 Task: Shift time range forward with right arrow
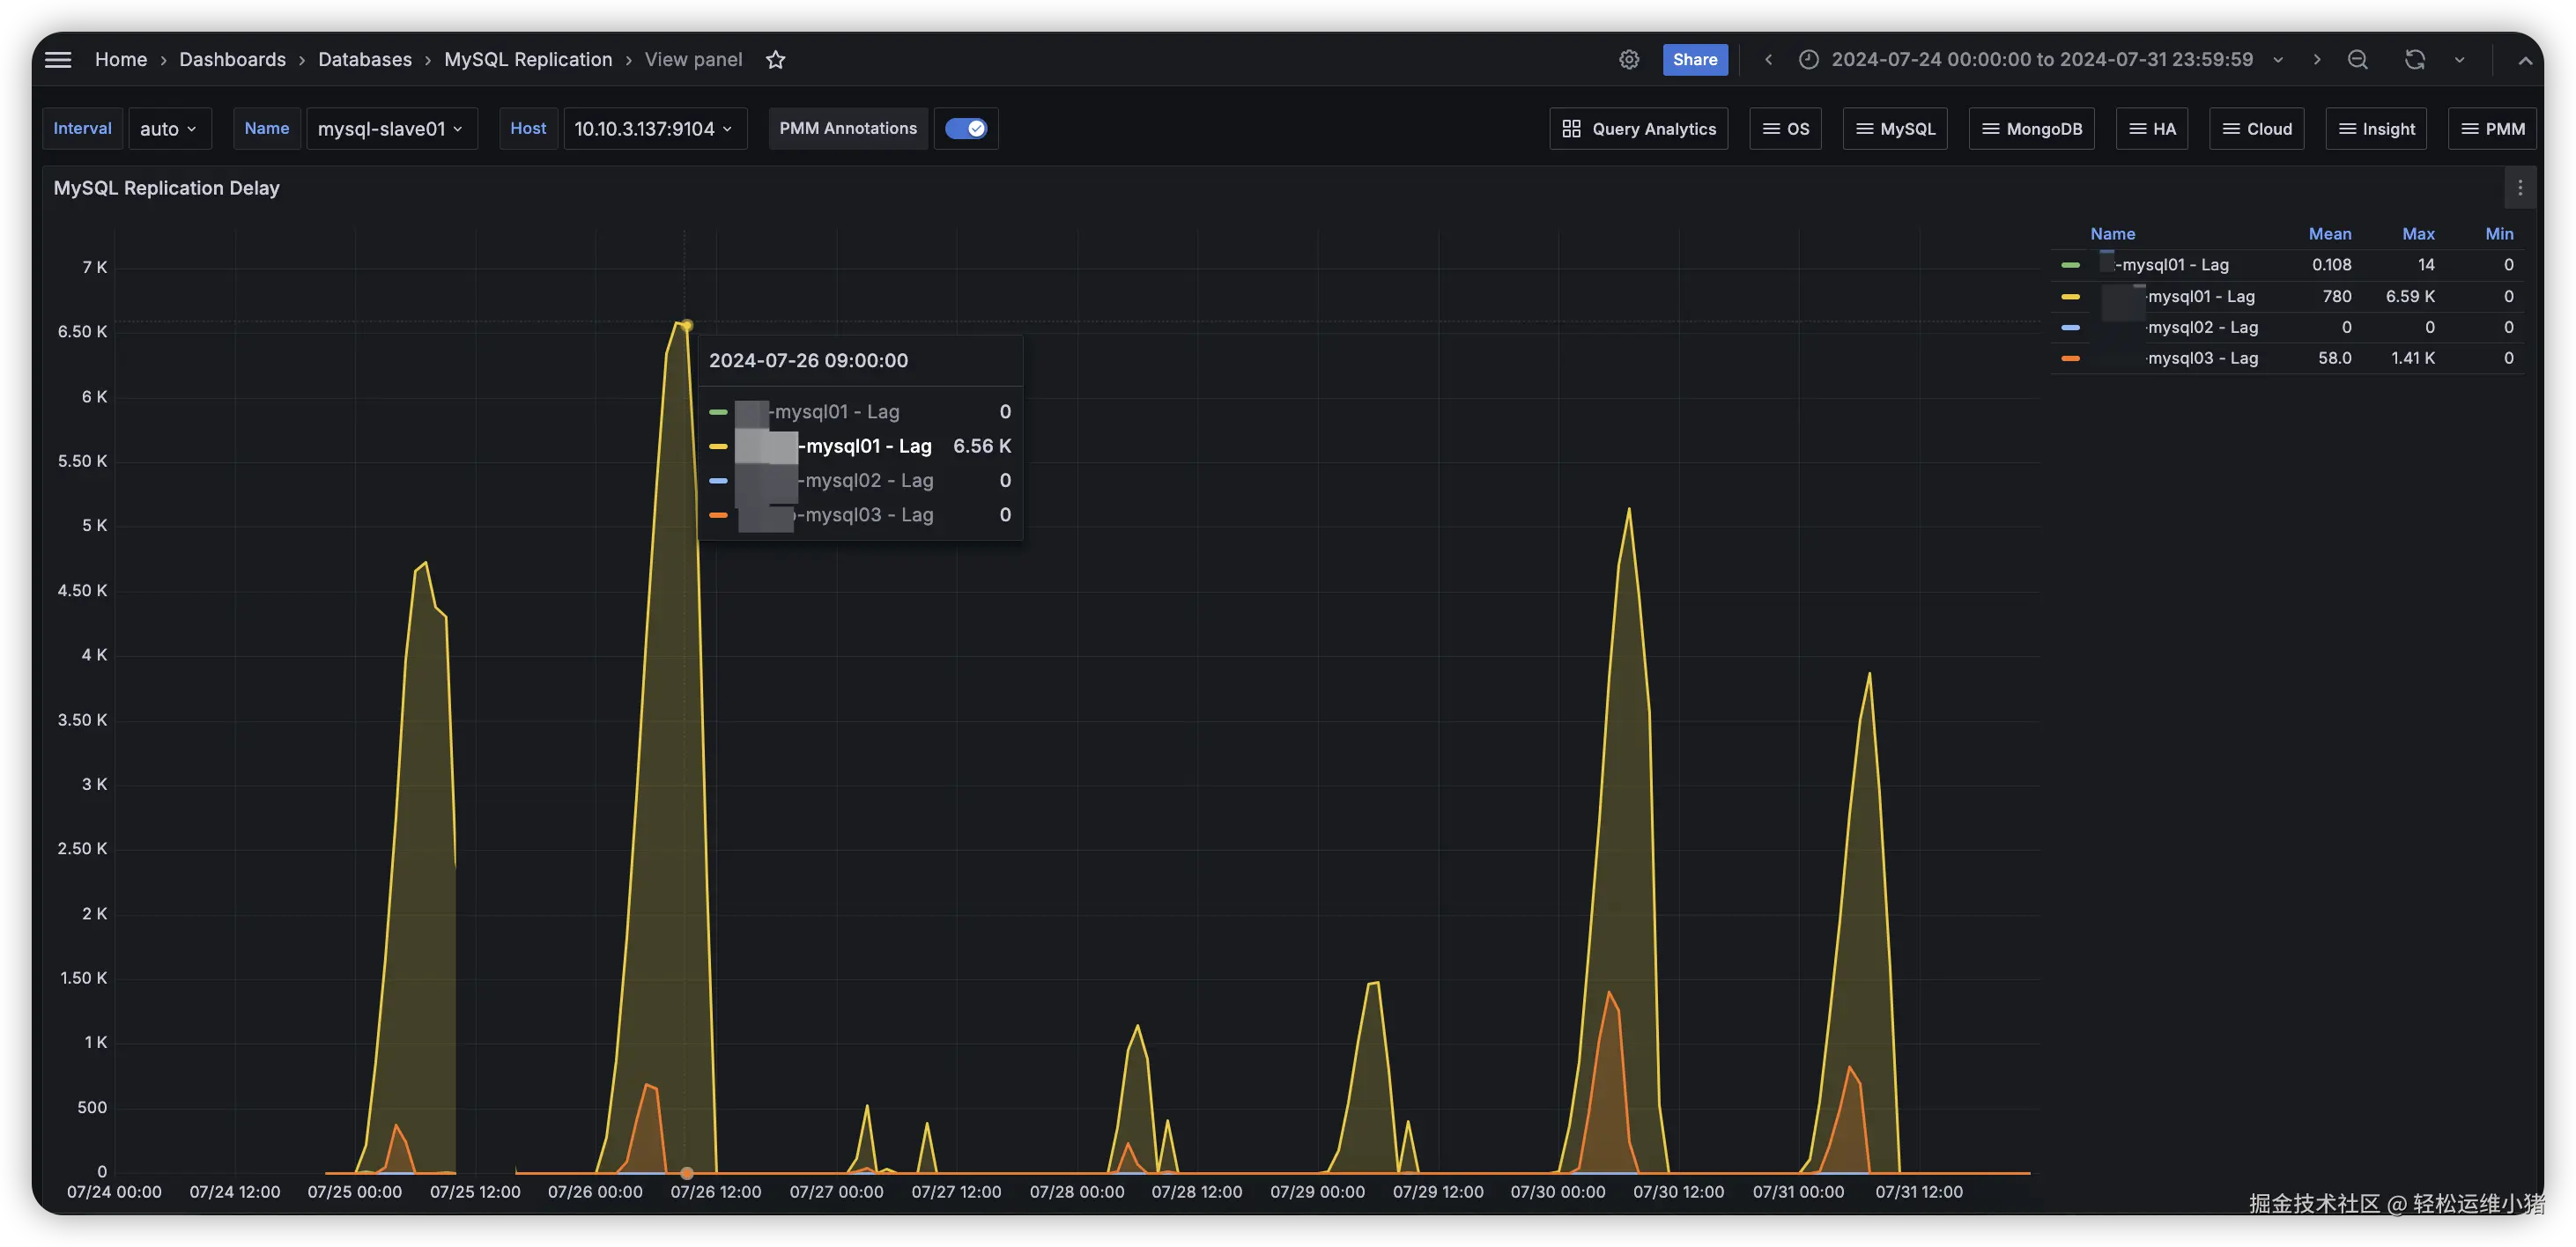click(x=2316, y=59)
